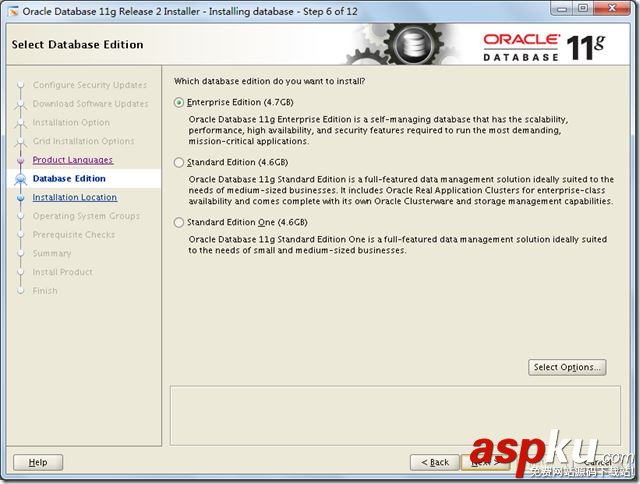The width and height of the screenshot is (640, 484).
Task: Pick Standard Edition One (4.6GB) option
Action: (x=179, y=222)
